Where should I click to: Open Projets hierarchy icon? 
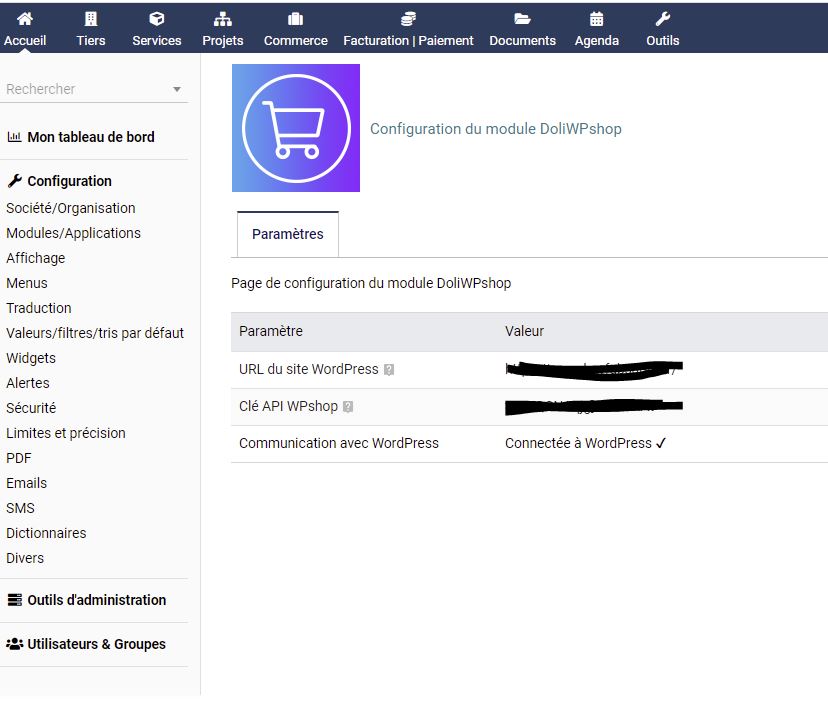[x=223, y=19]
